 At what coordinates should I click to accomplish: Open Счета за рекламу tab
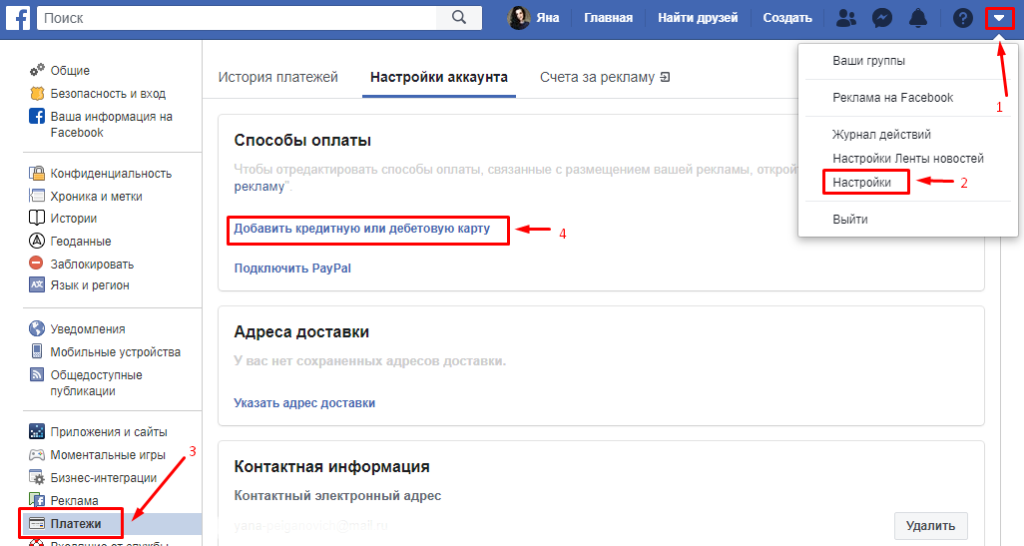[597, 77]
